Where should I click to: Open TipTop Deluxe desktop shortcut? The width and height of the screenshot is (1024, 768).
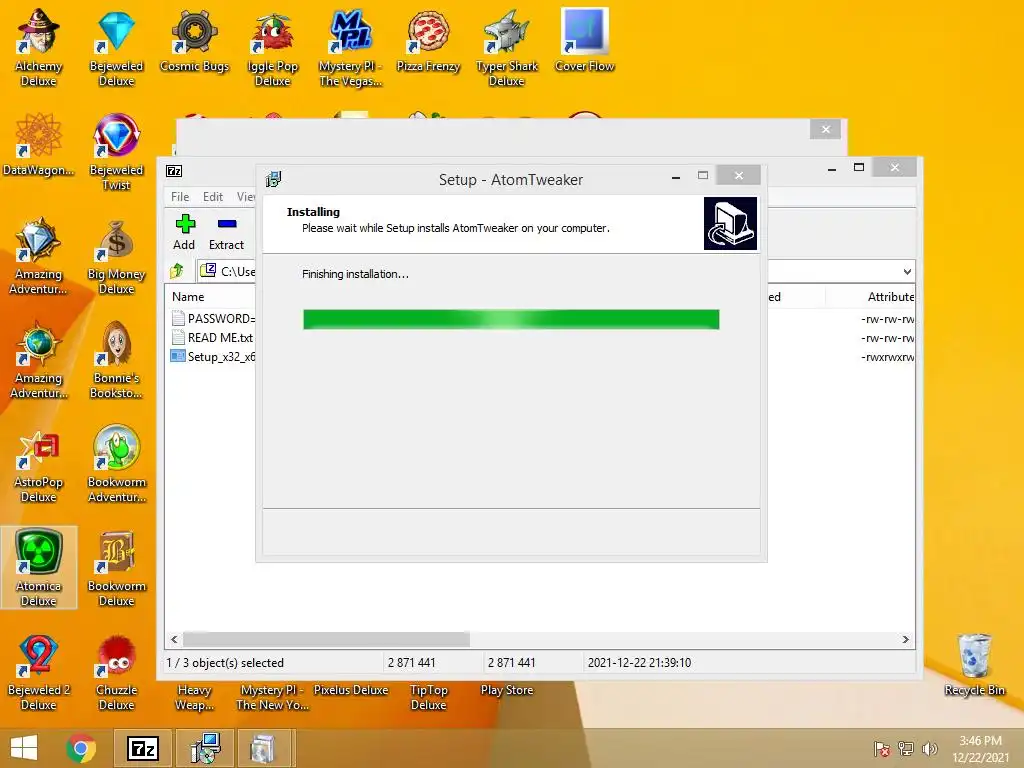(x=428, y=697)
